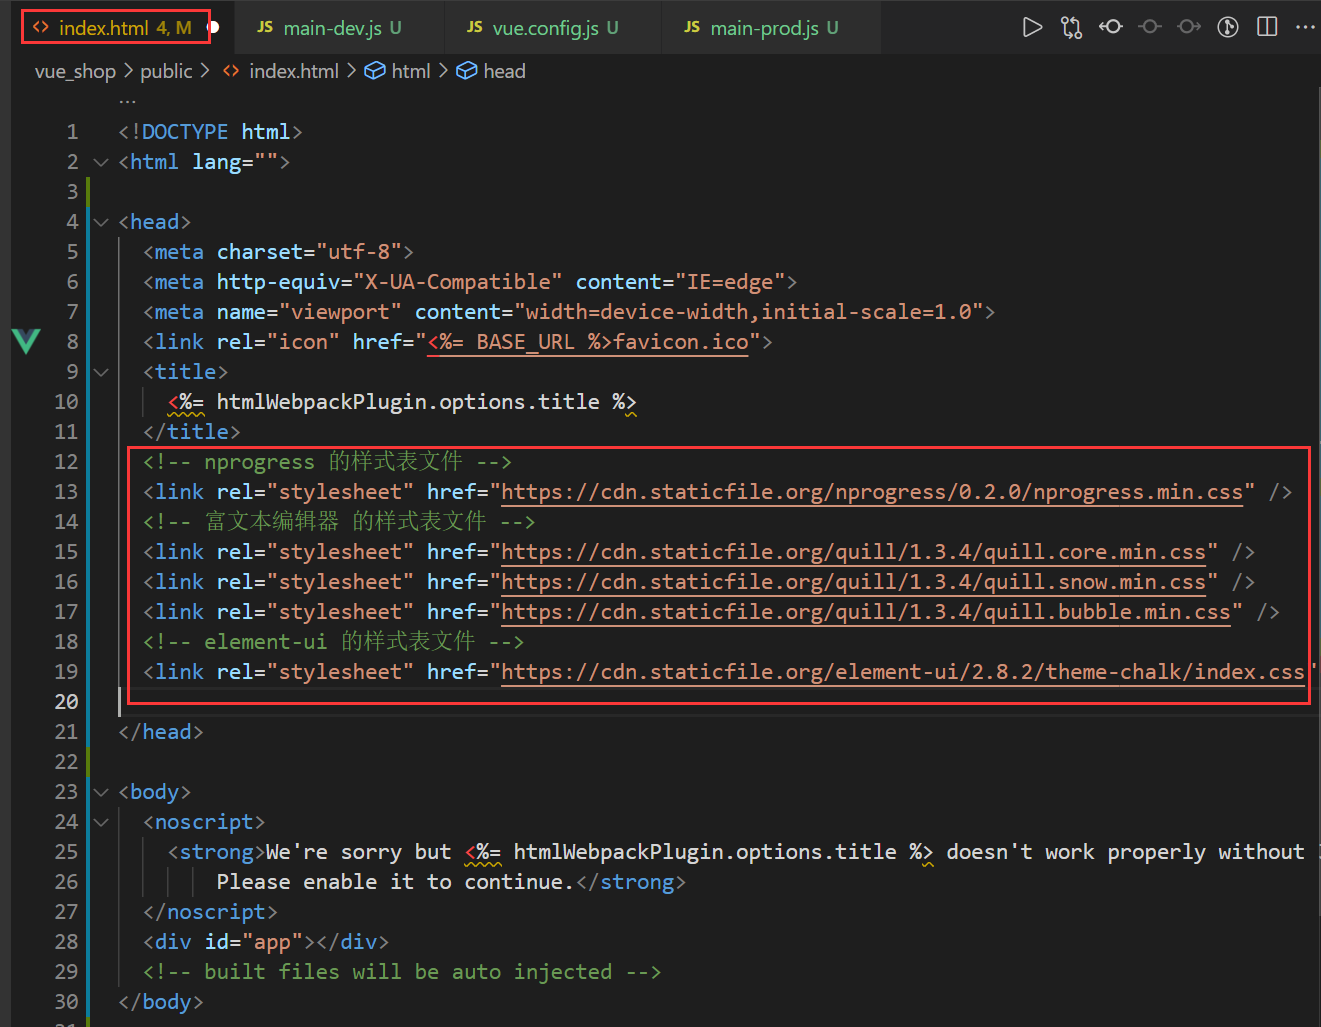Collapse the html tag on line 2
This screenshot has height=1027, width=1321.
pos(101,162)
